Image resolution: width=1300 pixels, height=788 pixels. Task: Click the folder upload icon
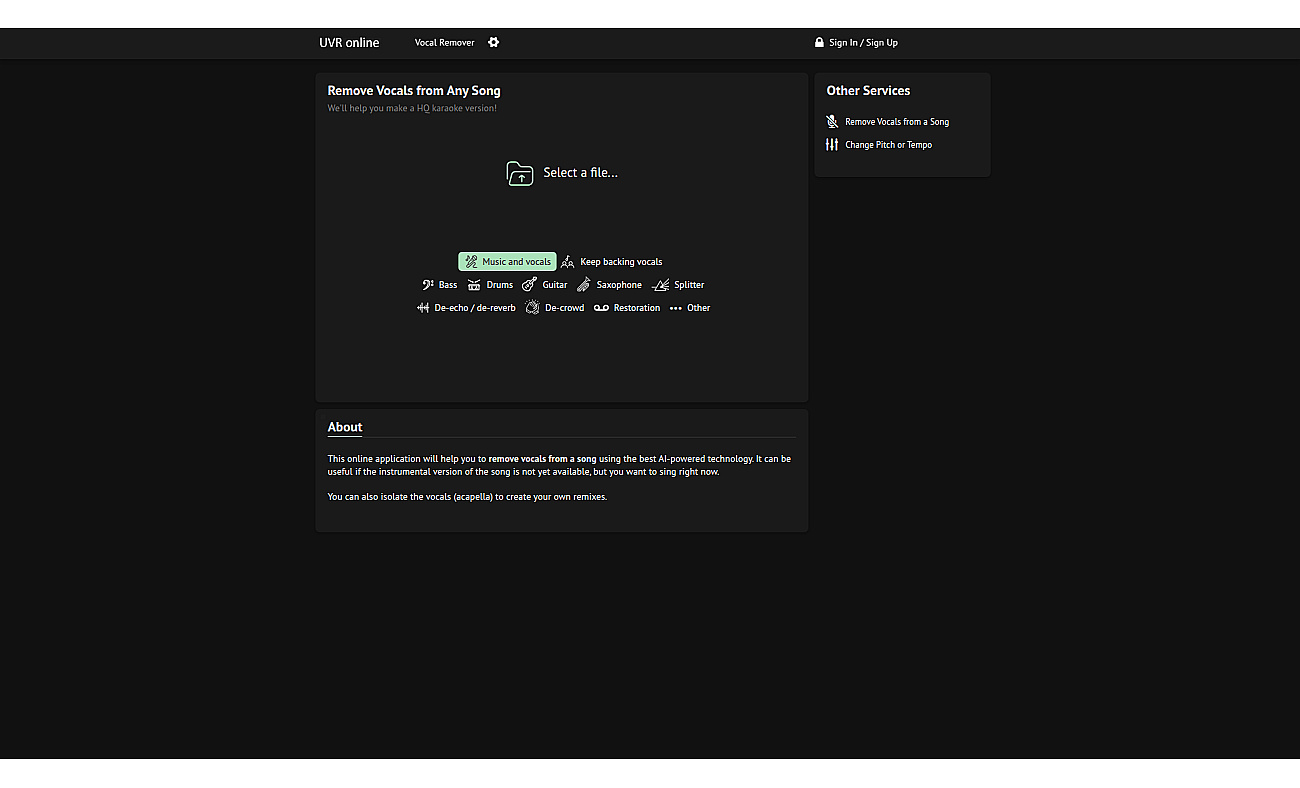520,173
